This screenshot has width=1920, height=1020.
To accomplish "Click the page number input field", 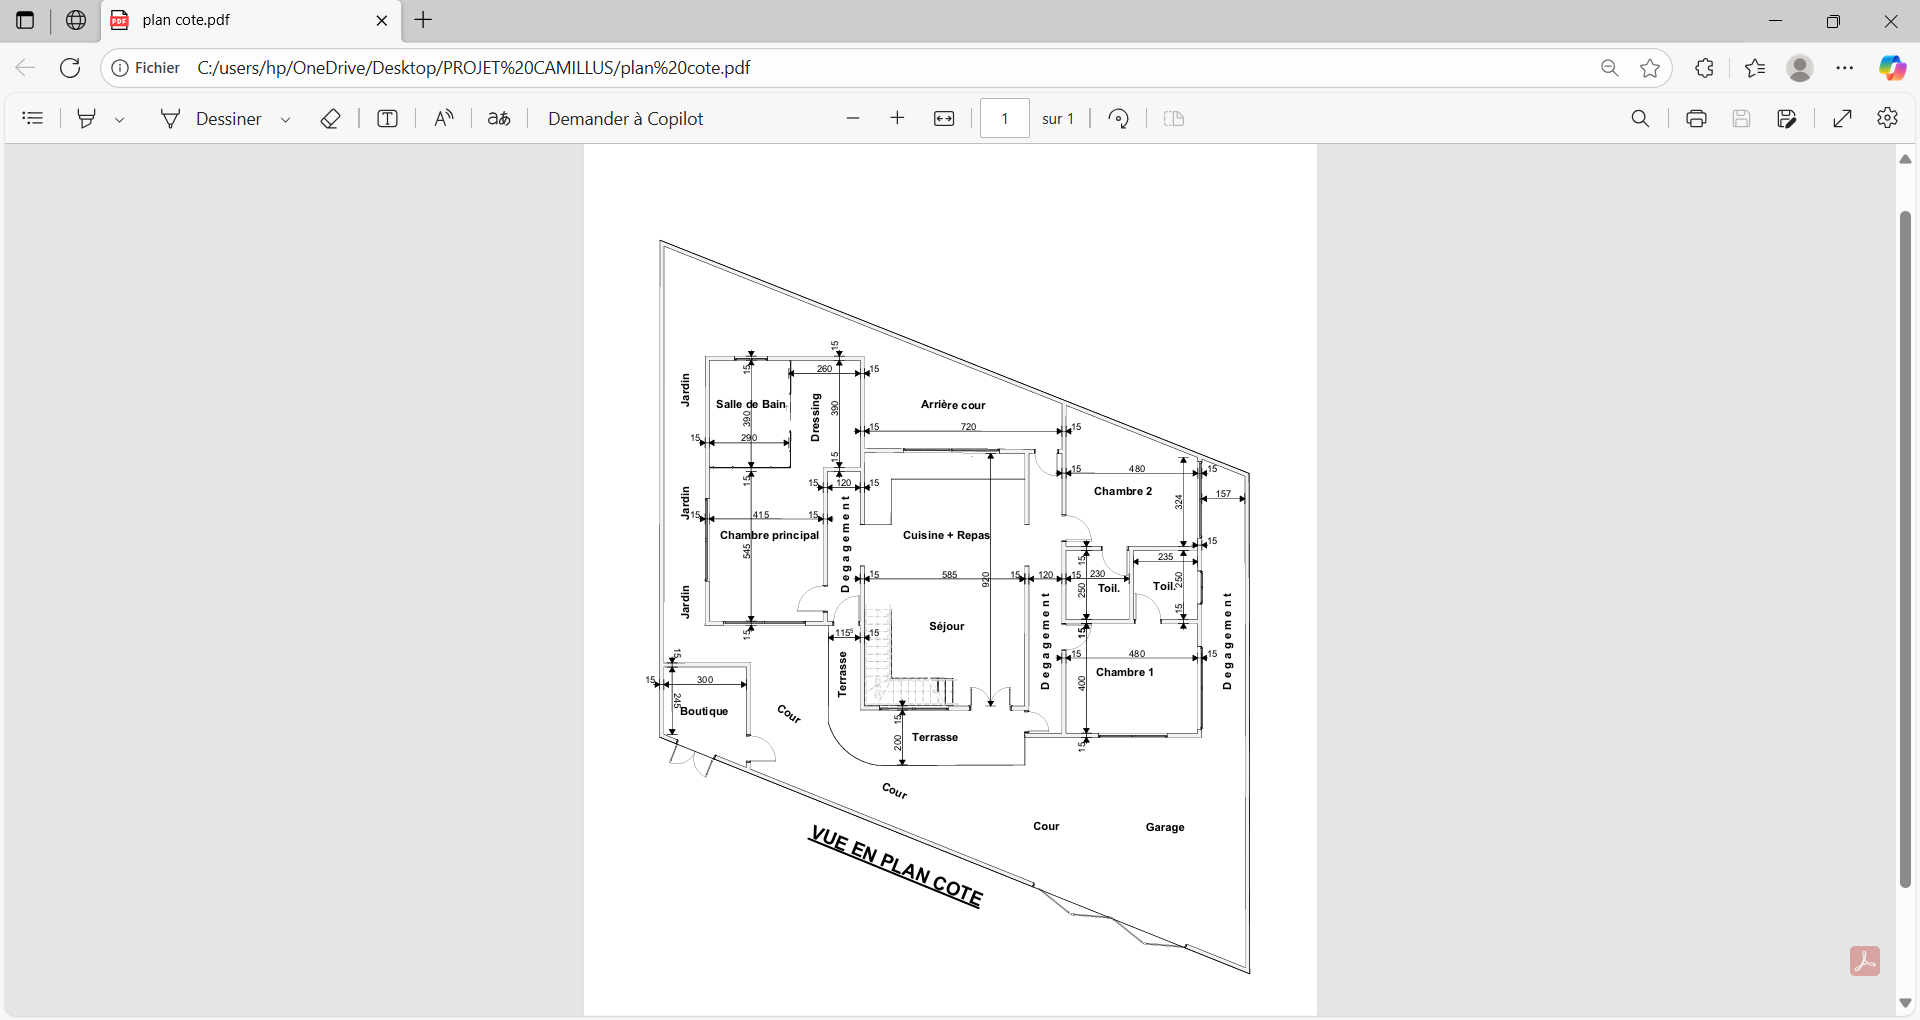I will point(1004,119).
